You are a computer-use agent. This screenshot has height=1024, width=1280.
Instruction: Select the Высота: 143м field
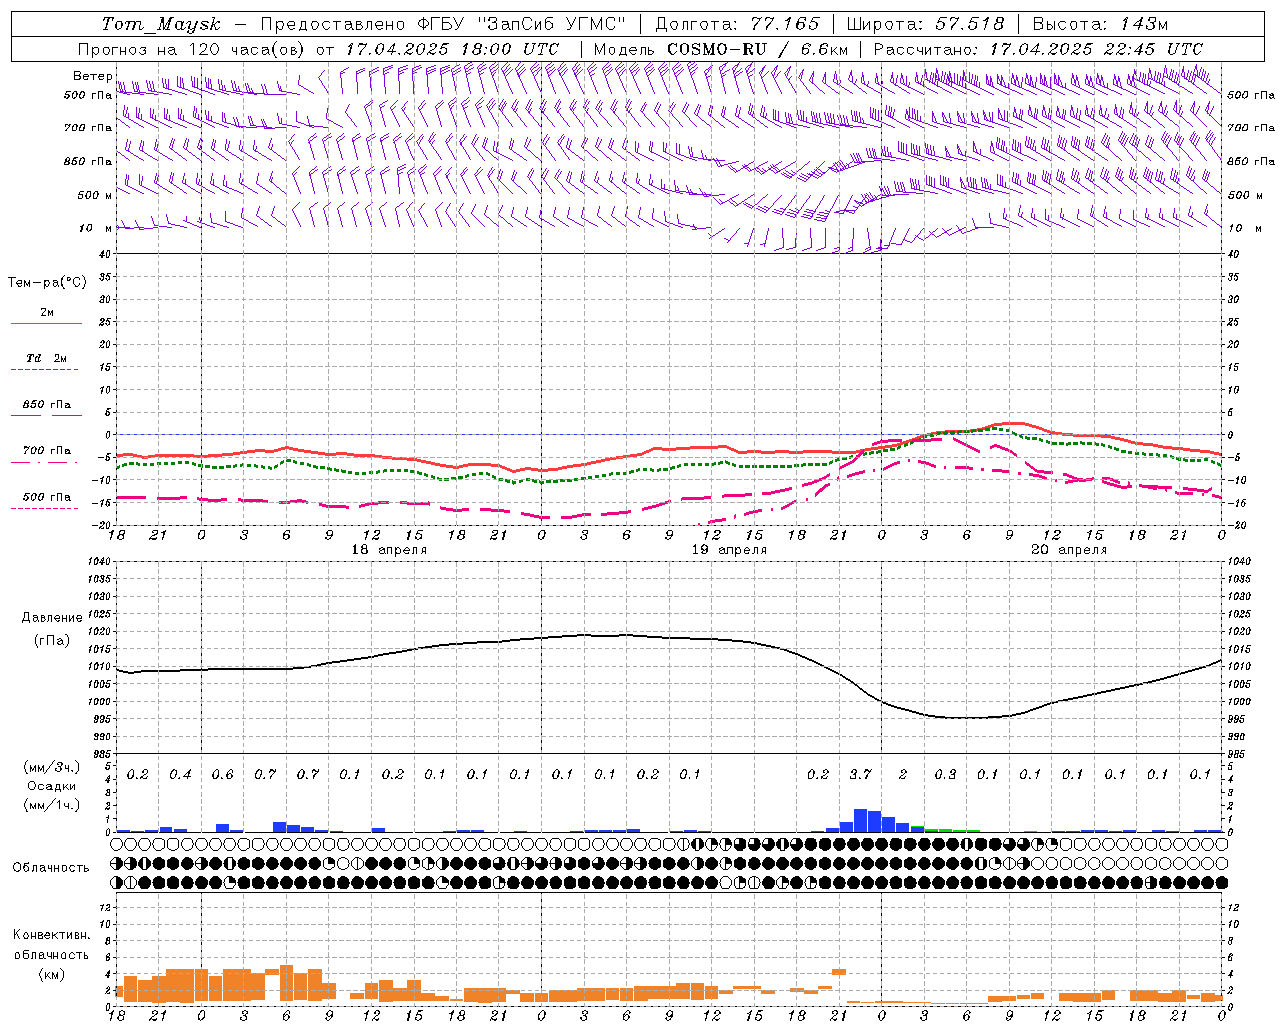[1101, 24]
